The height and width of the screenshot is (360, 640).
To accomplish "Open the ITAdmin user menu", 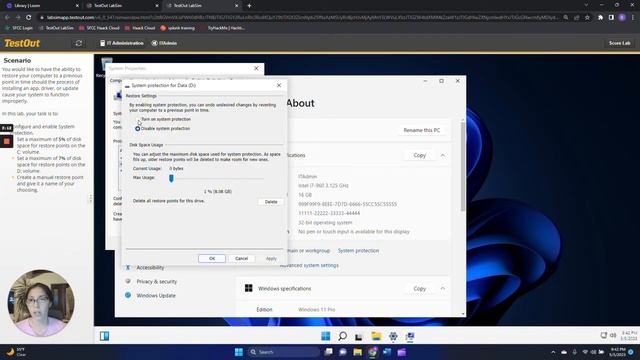I will point(164,43).
